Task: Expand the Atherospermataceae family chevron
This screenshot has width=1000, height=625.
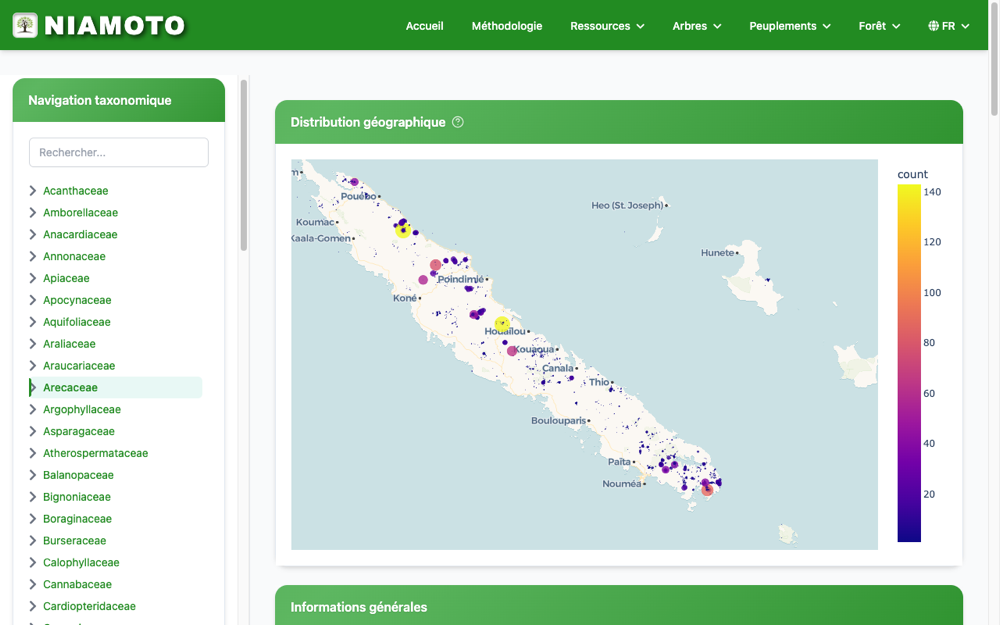Action: pos(33,453)
